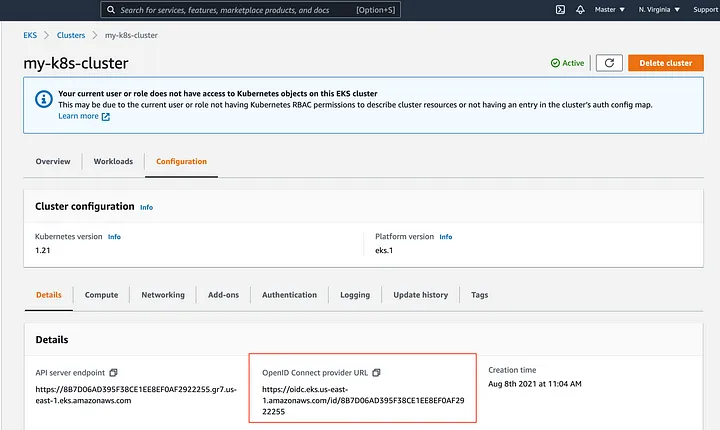This screenshot has height=430, width=720.
Task: Click the API server endpoint URL text
Action: 136,395
